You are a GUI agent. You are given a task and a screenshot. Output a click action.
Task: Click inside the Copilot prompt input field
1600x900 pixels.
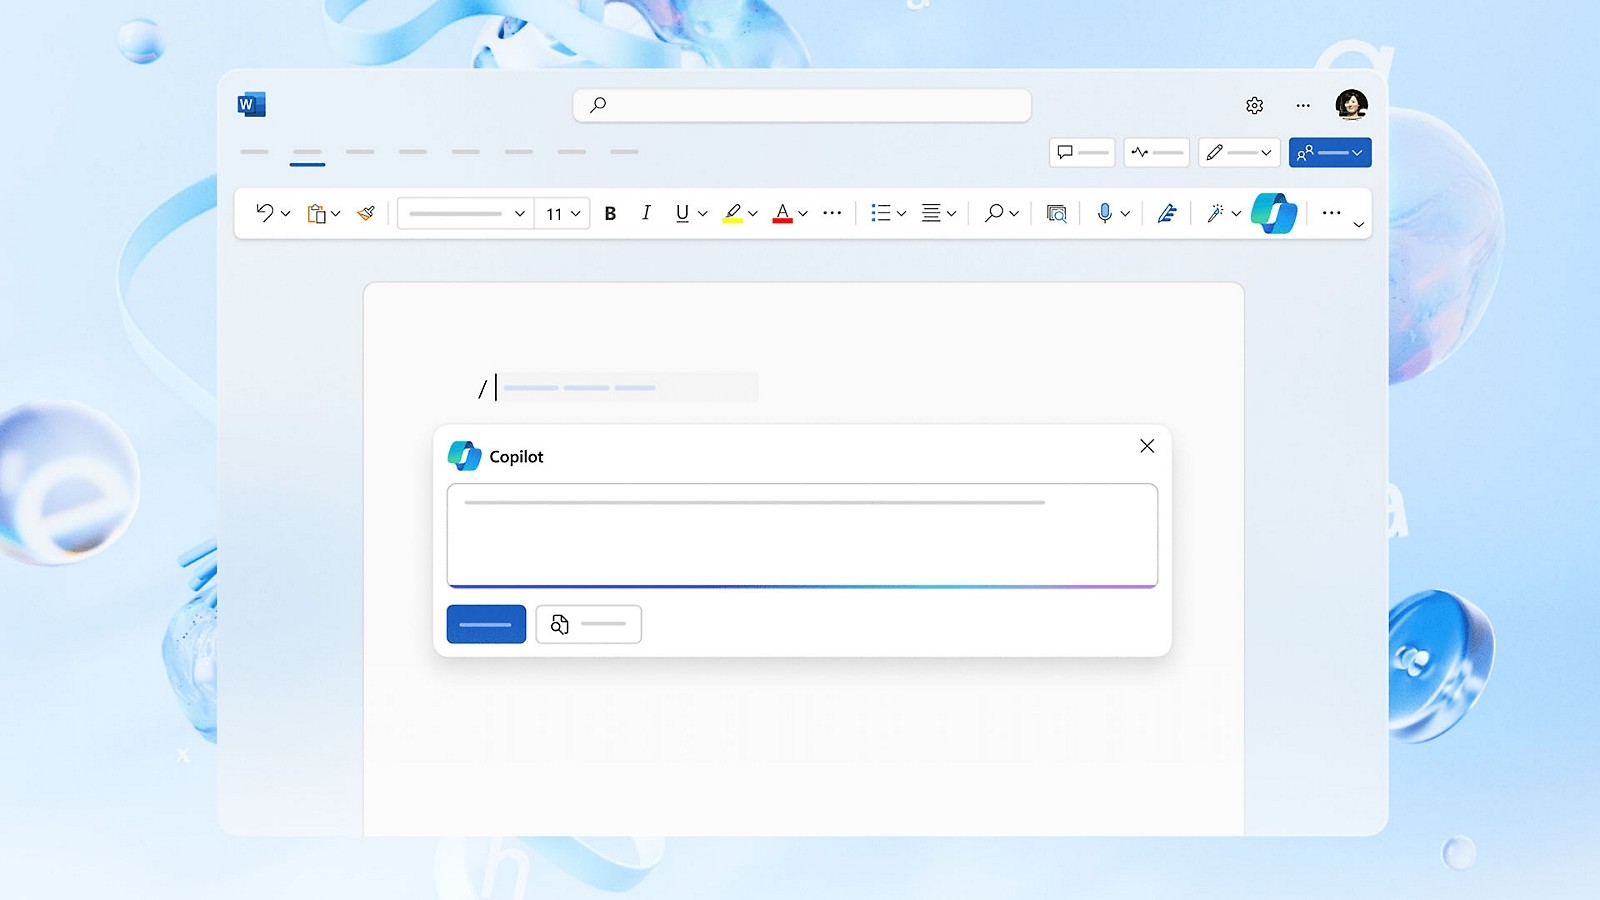[x=800, y=535]
